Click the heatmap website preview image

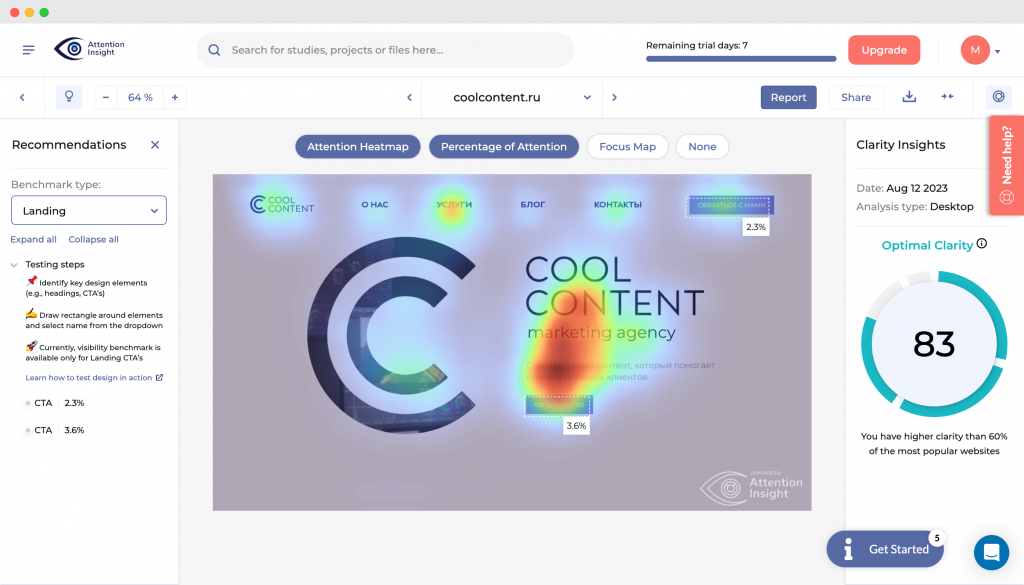512,342
